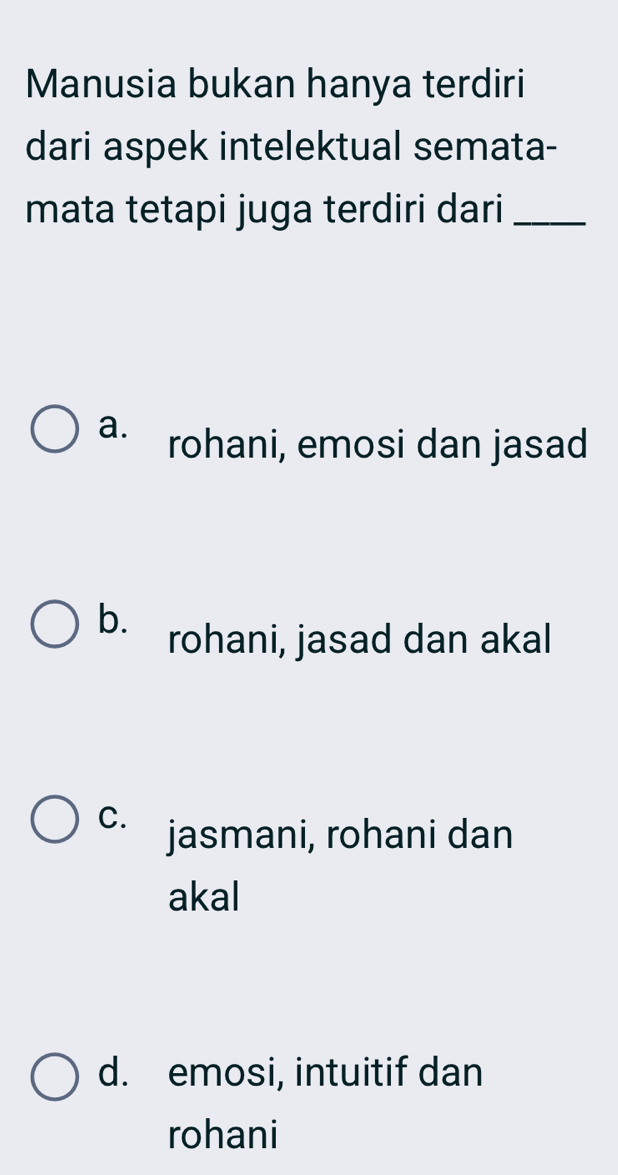Click the answer text "rohani, emosi dan jasad"
This screenshot has height=1175, width=618.
click(377, 443)
